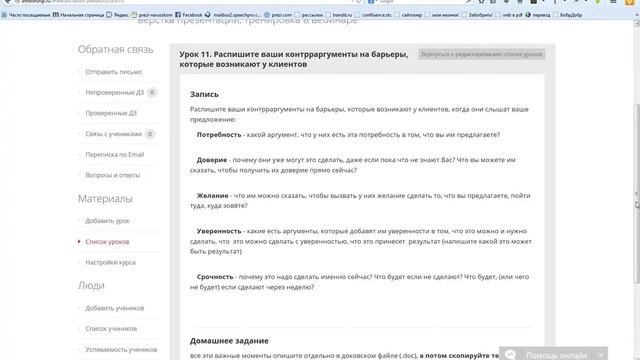Open the Facebook bookmark
Viewport: 640px width, 360px height.
coord(189,15)
